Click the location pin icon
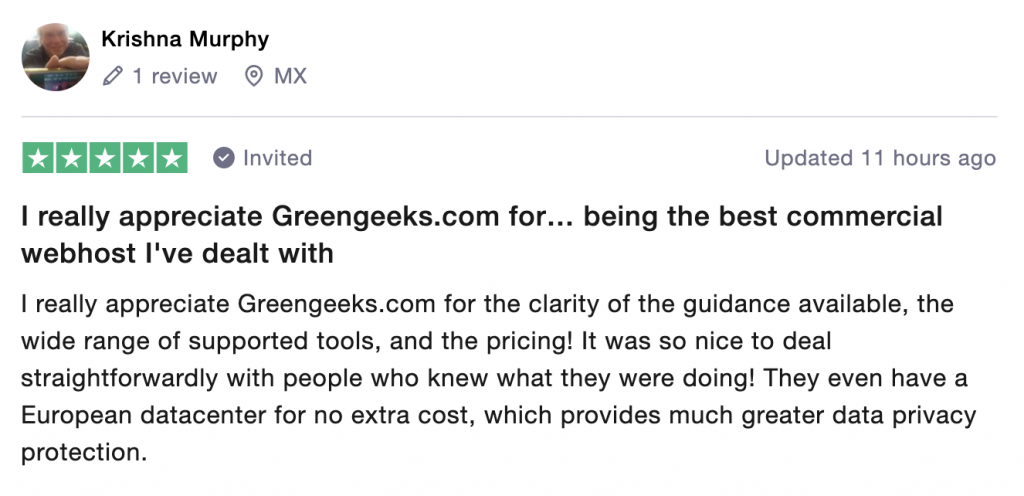The width and height of the screenshot is (1024, 496). [254, 76]
